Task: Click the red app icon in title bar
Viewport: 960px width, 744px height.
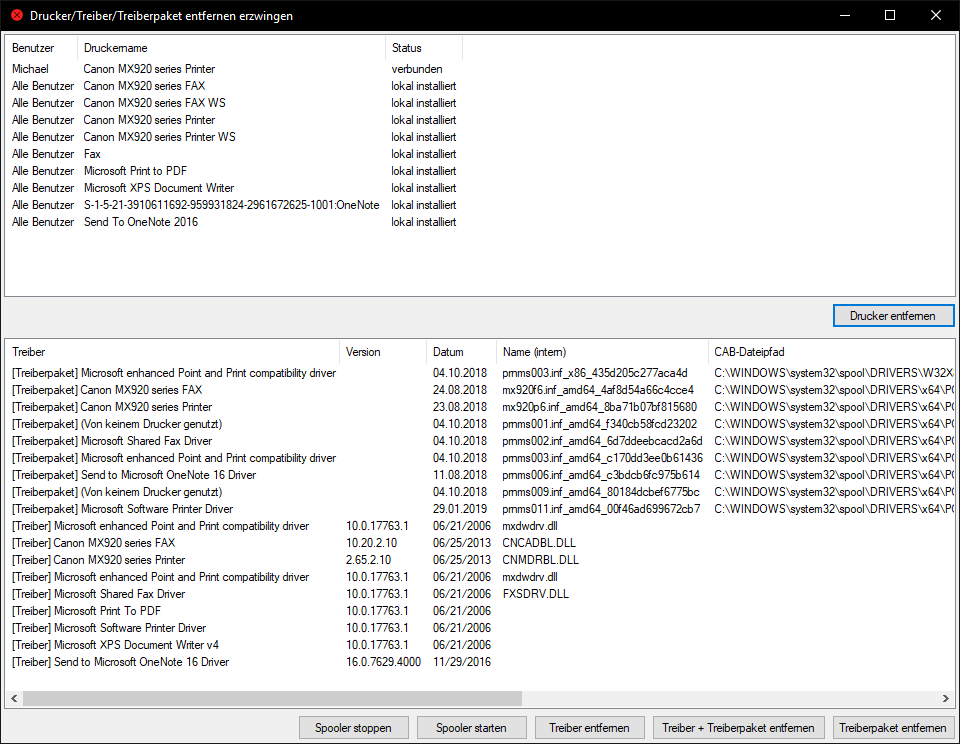Action: point(16,15)
